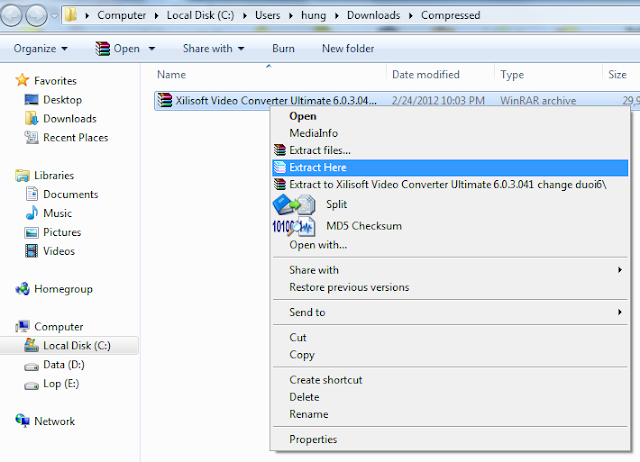Choose Open in the context menu

(x=450, y=116)
